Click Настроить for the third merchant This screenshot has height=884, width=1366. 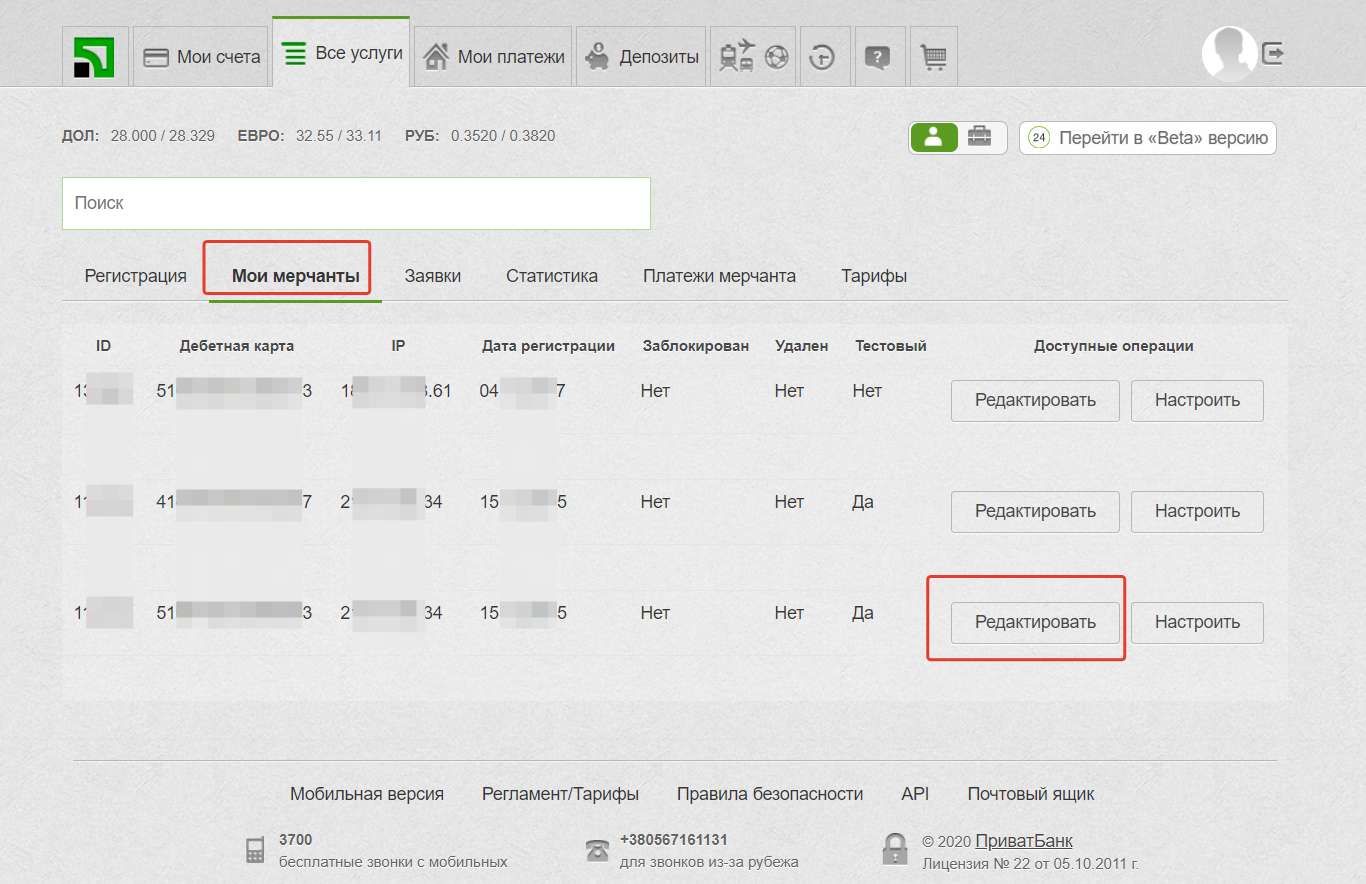pos(1197,622)
